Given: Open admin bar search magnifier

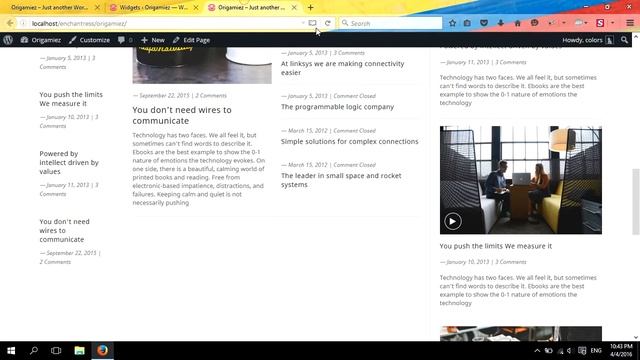Looking at the screenshot, I should (x=624, y=40).
